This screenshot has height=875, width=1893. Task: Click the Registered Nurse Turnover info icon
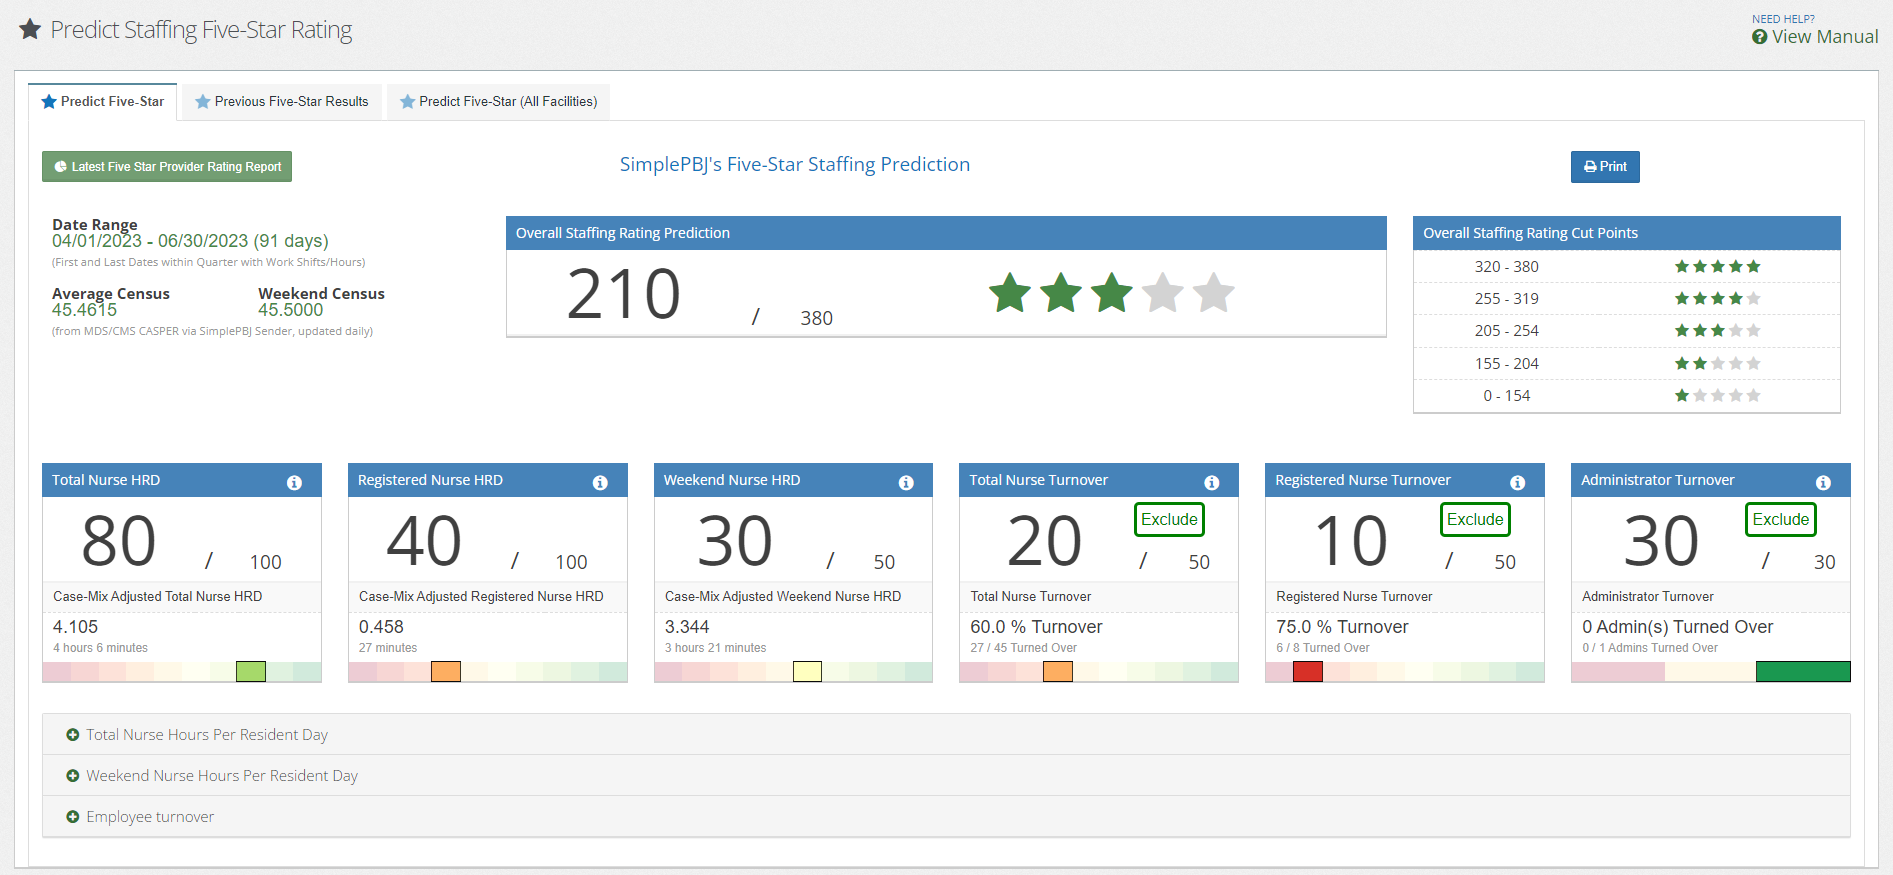click(x=1518, y=482)
